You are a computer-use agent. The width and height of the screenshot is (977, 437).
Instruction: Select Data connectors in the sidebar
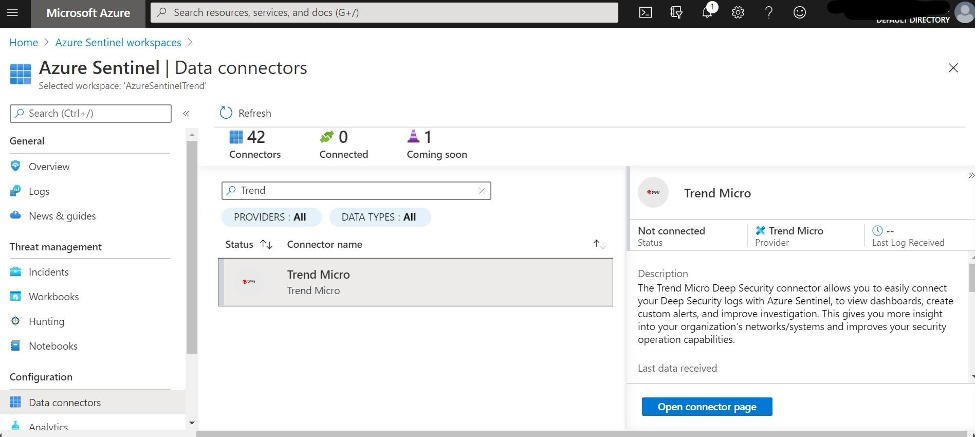coord(93,402)
